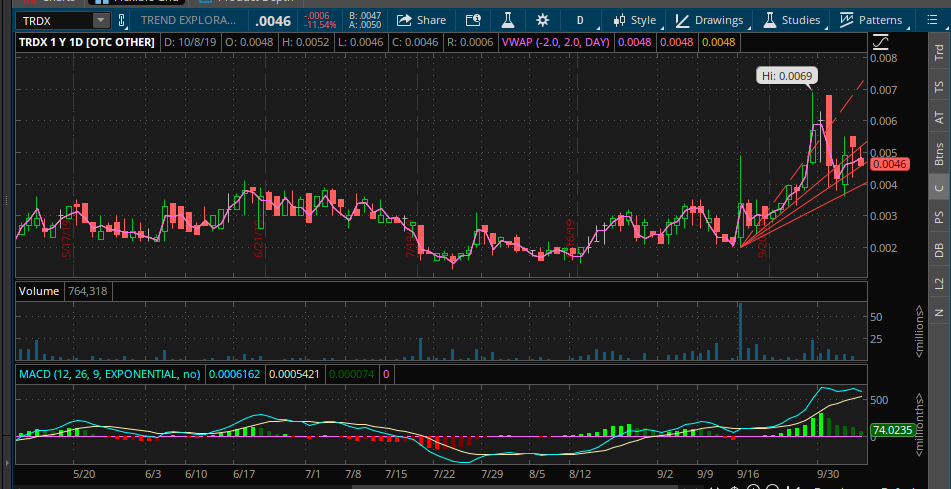
Task: Click the small icon beside the symbol dropdown
Action: pyautogui.click(x=123, y=20)
